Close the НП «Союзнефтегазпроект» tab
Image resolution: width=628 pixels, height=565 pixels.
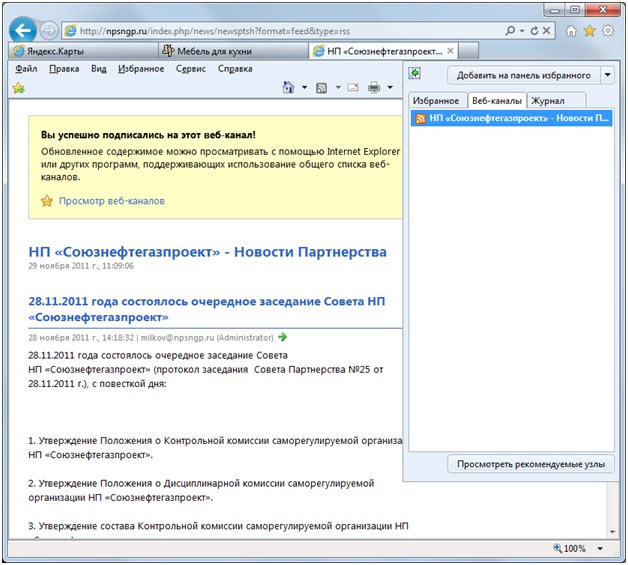450,51
